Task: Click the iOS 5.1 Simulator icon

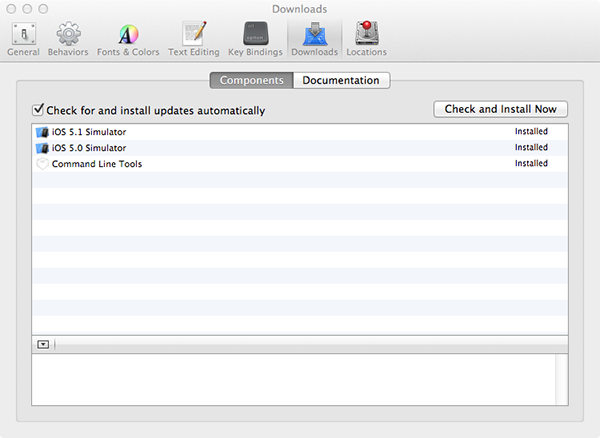Action: click(x=42, y=132)
